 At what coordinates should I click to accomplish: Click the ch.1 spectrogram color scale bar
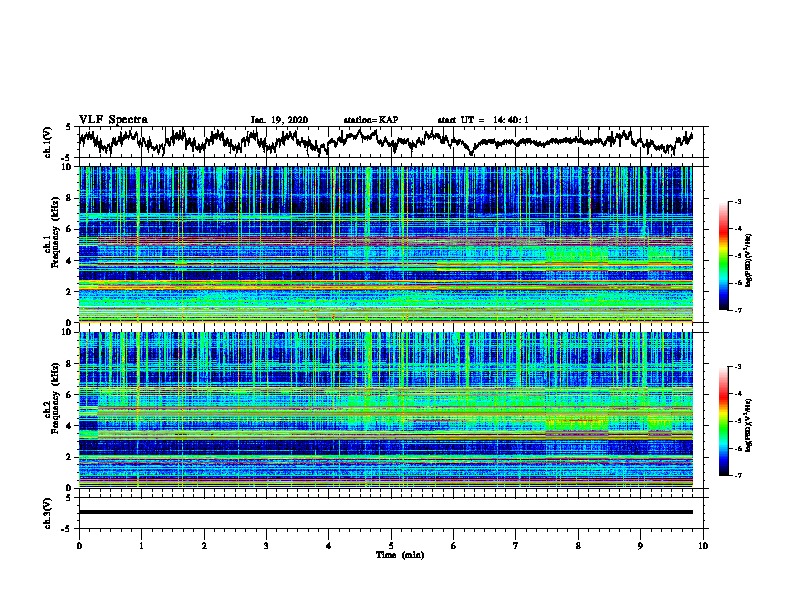723,256
